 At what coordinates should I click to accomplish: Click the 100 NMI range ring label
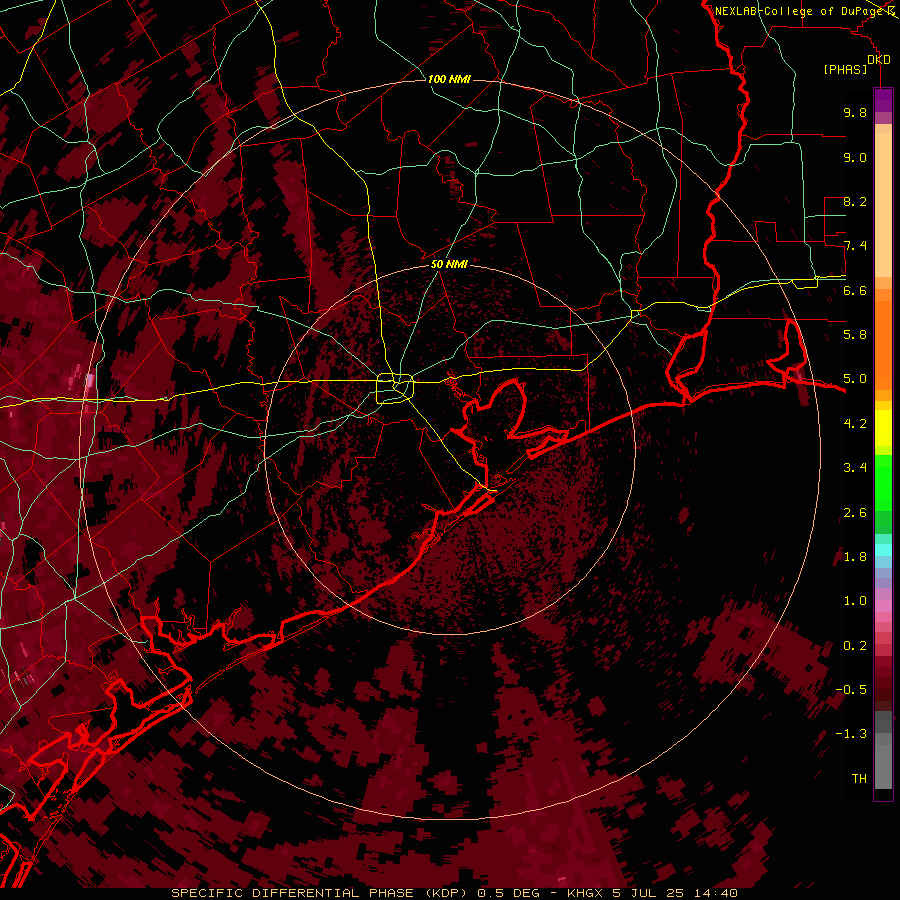[449, 79]
